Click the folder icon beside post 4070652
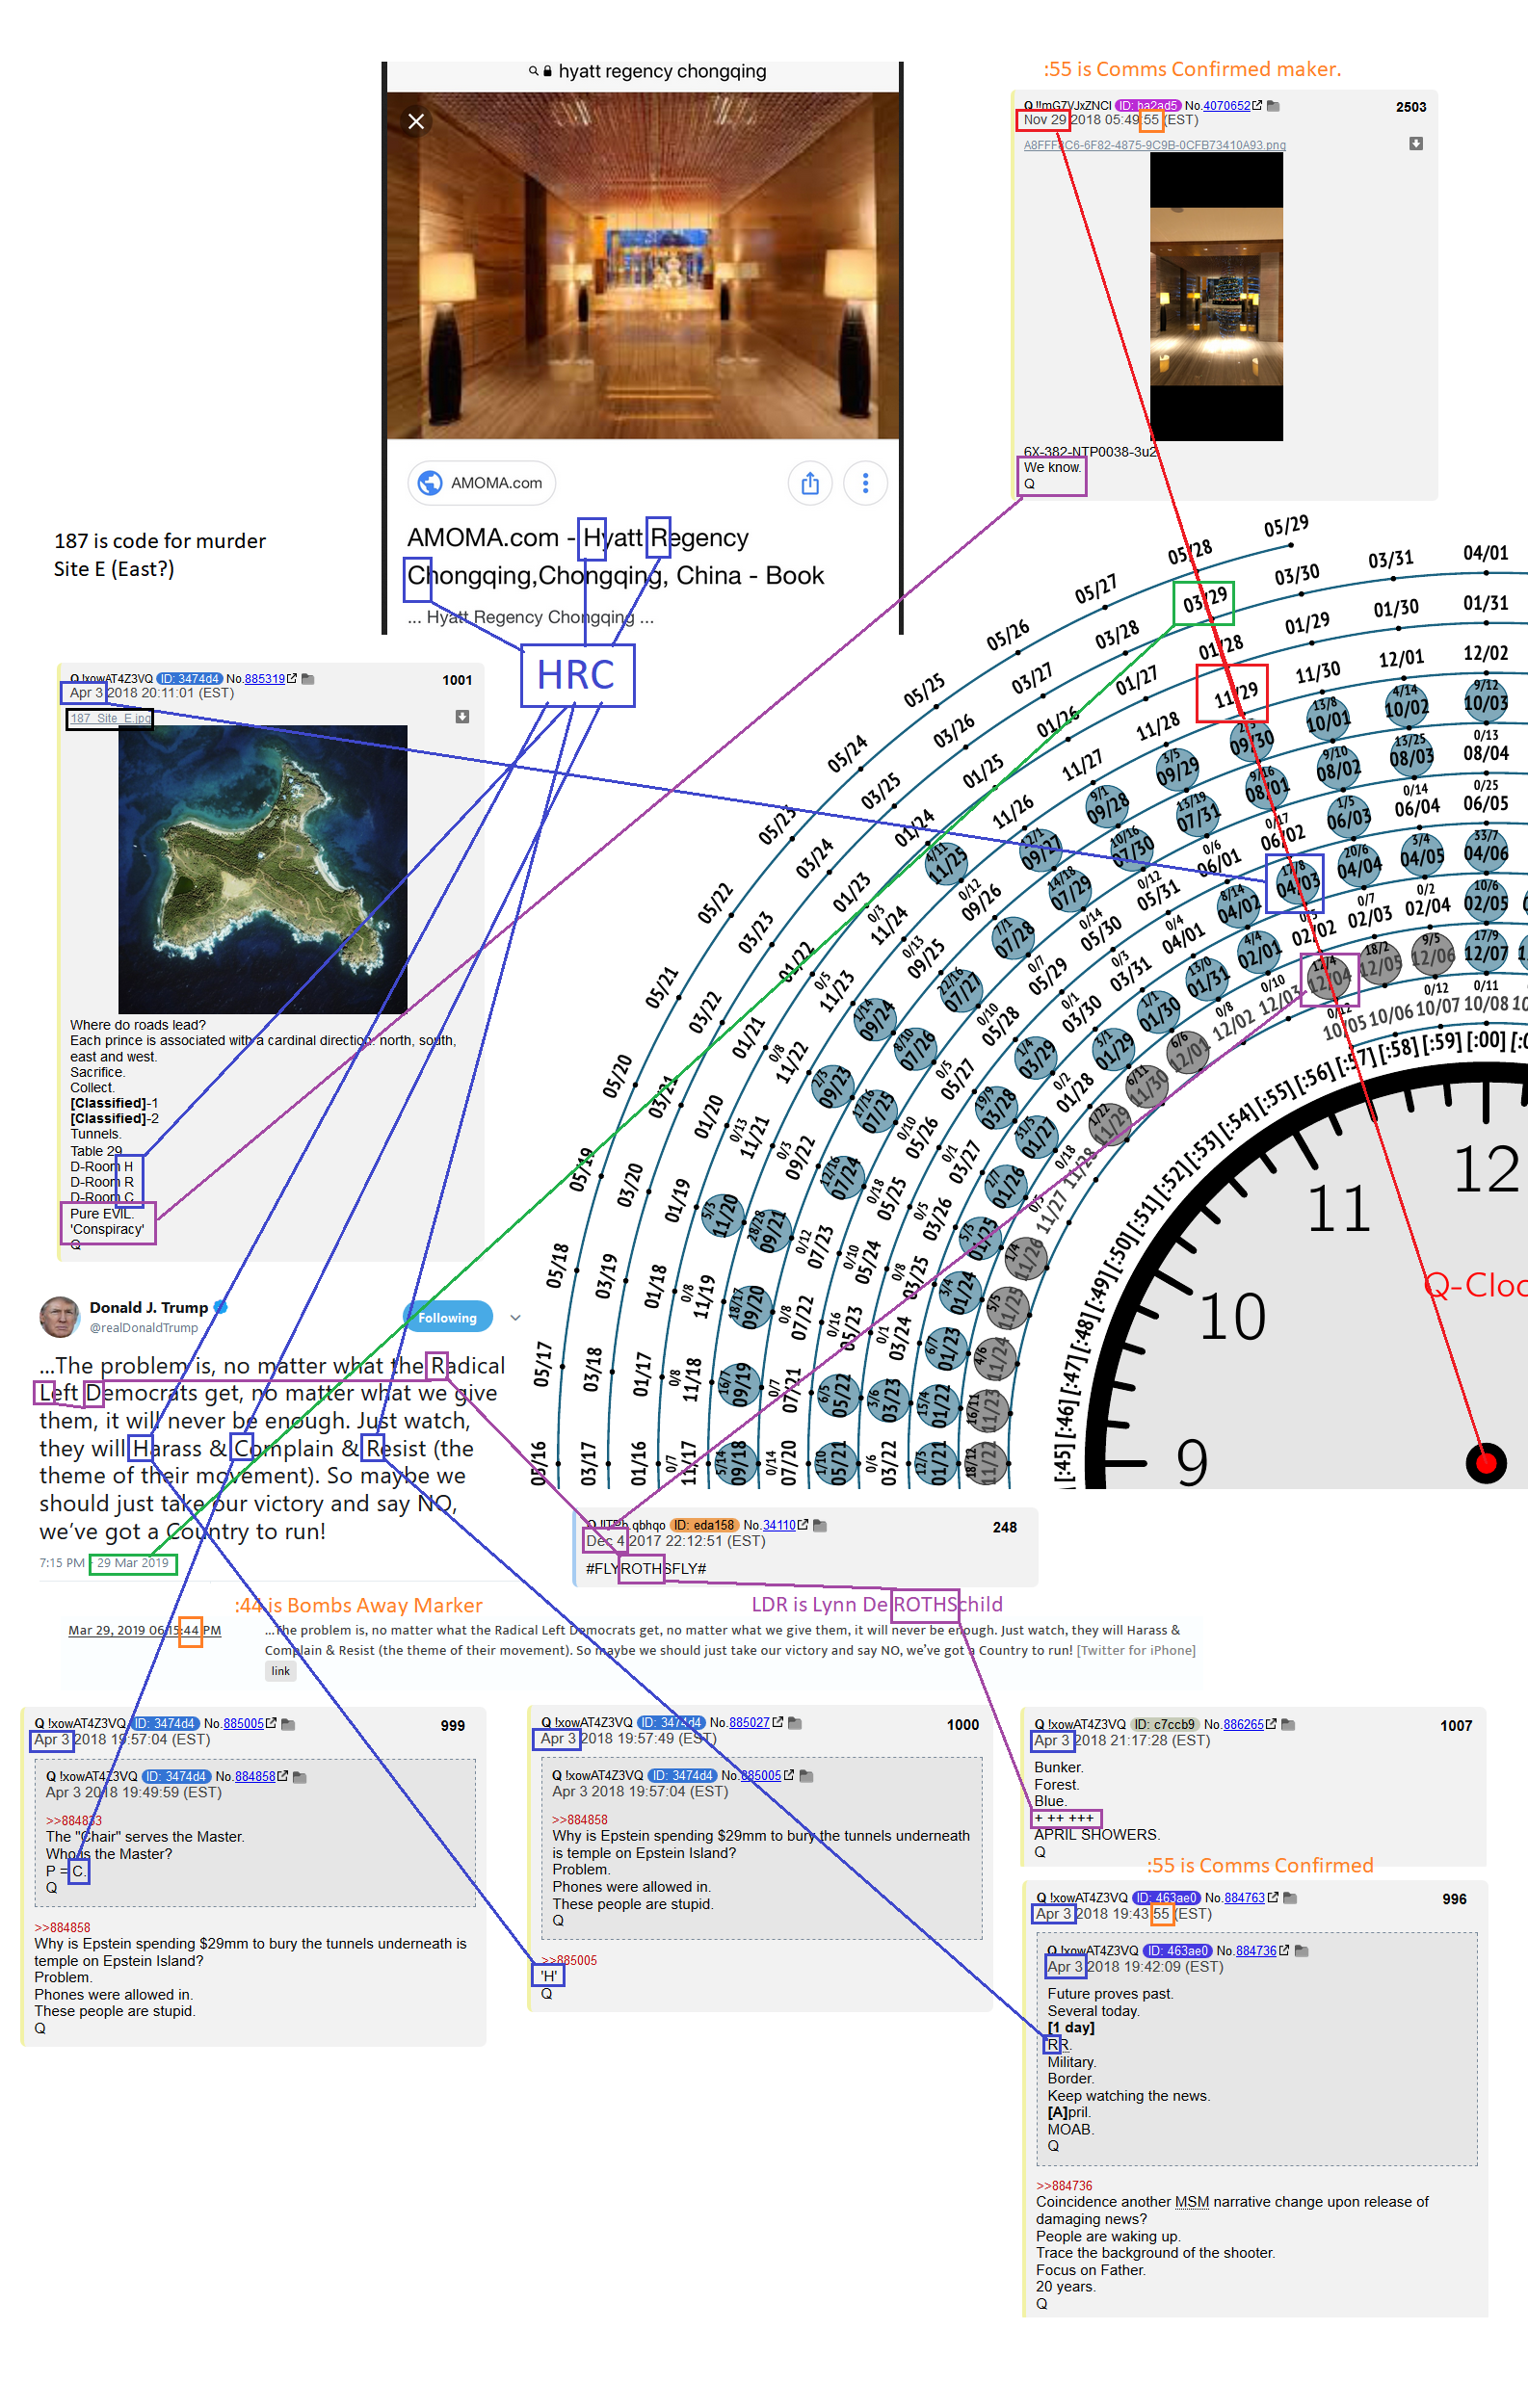Screen dimensions: 1528x2408 (1273, 106)
